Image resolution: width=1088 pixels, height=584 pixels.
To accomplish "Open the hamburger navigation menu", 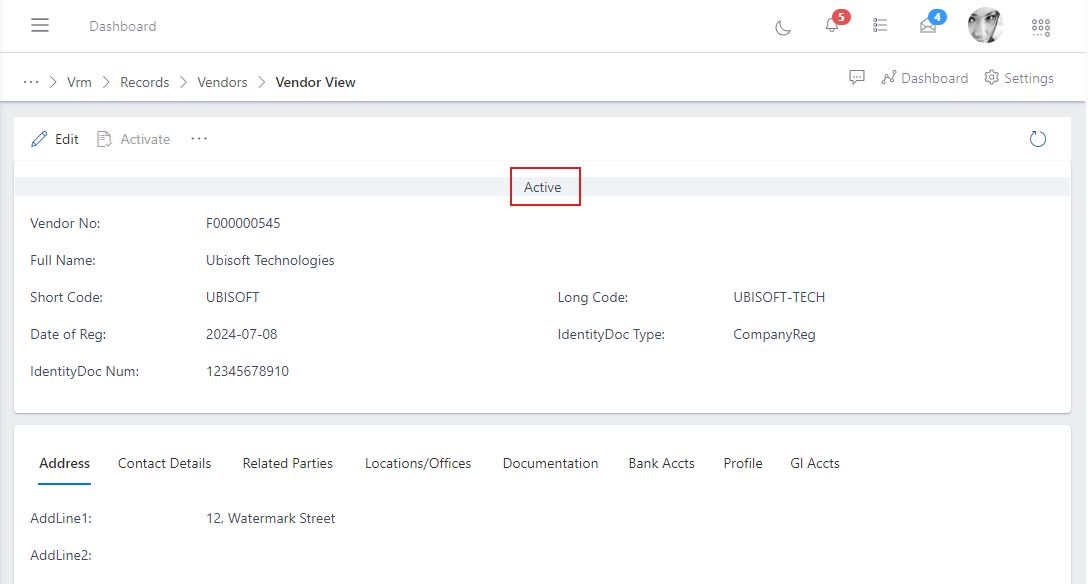I will click(40, 25).
